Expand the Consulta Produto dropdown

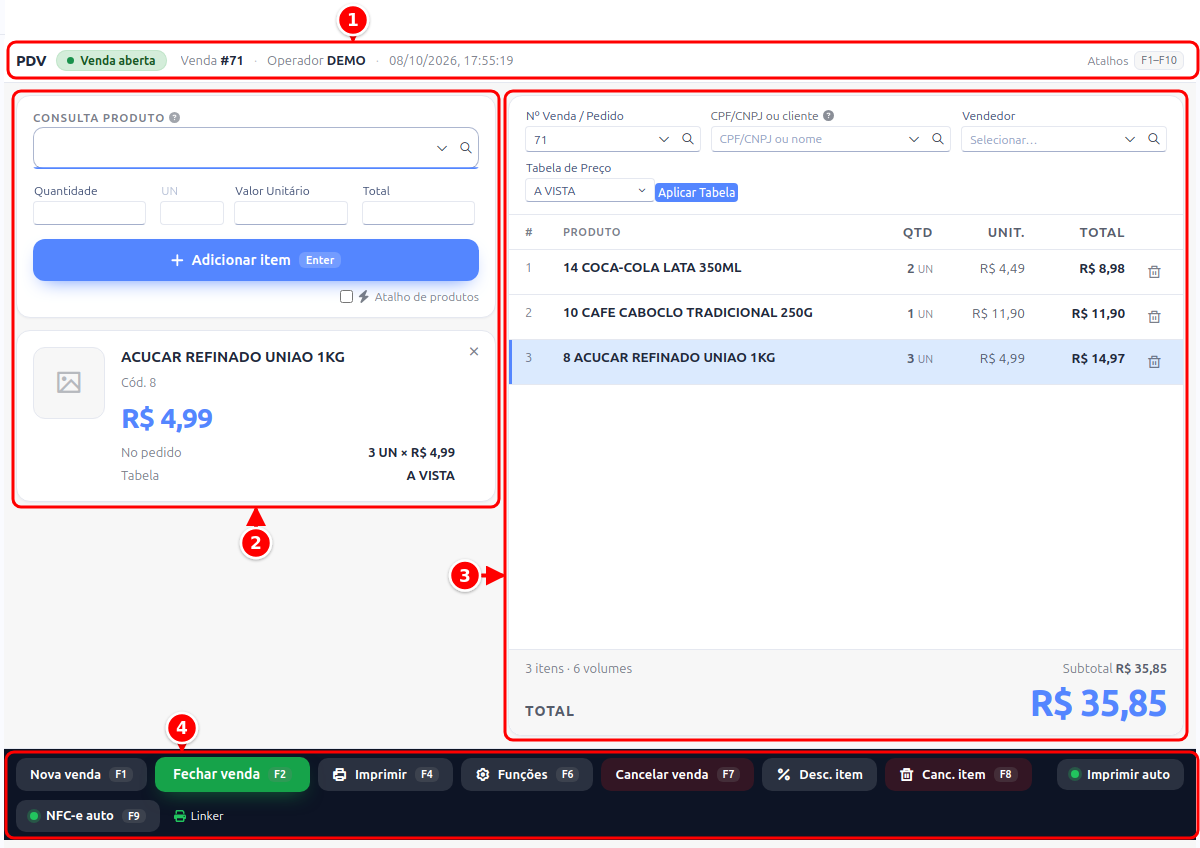(442, 148)
